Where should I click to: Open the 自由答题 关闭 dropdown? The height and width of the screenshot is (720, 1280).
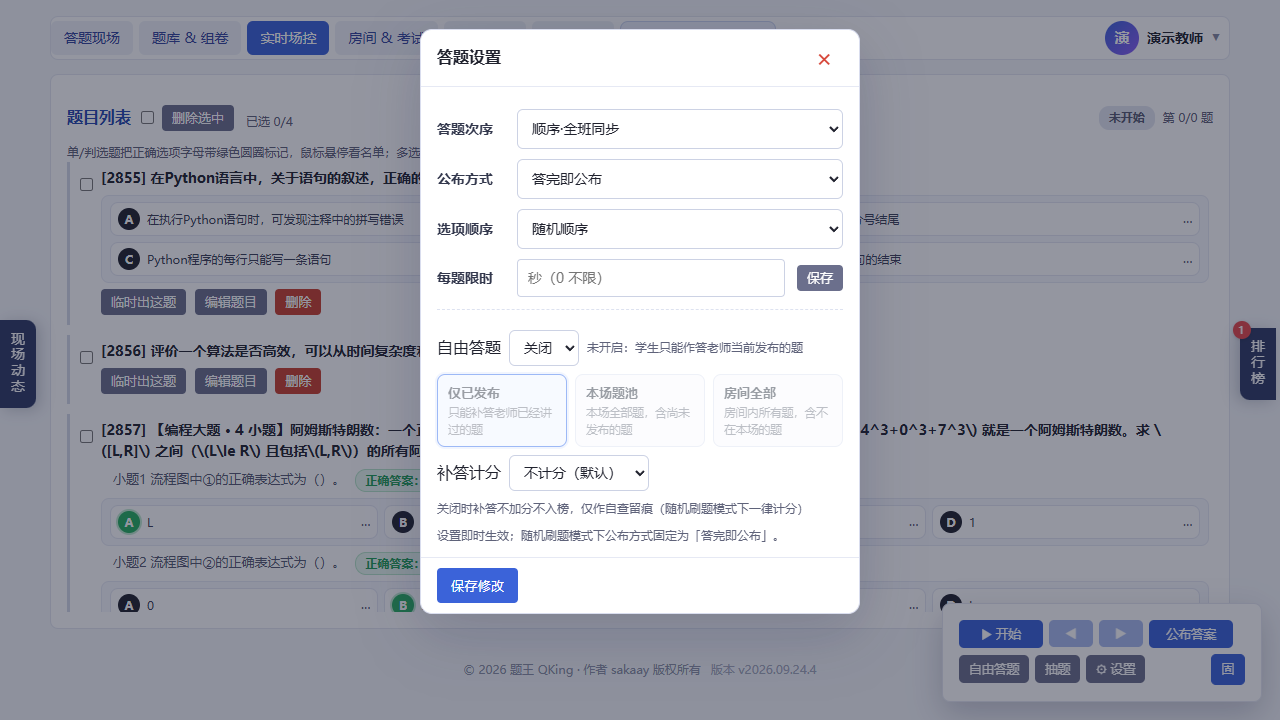coord(544,348)
